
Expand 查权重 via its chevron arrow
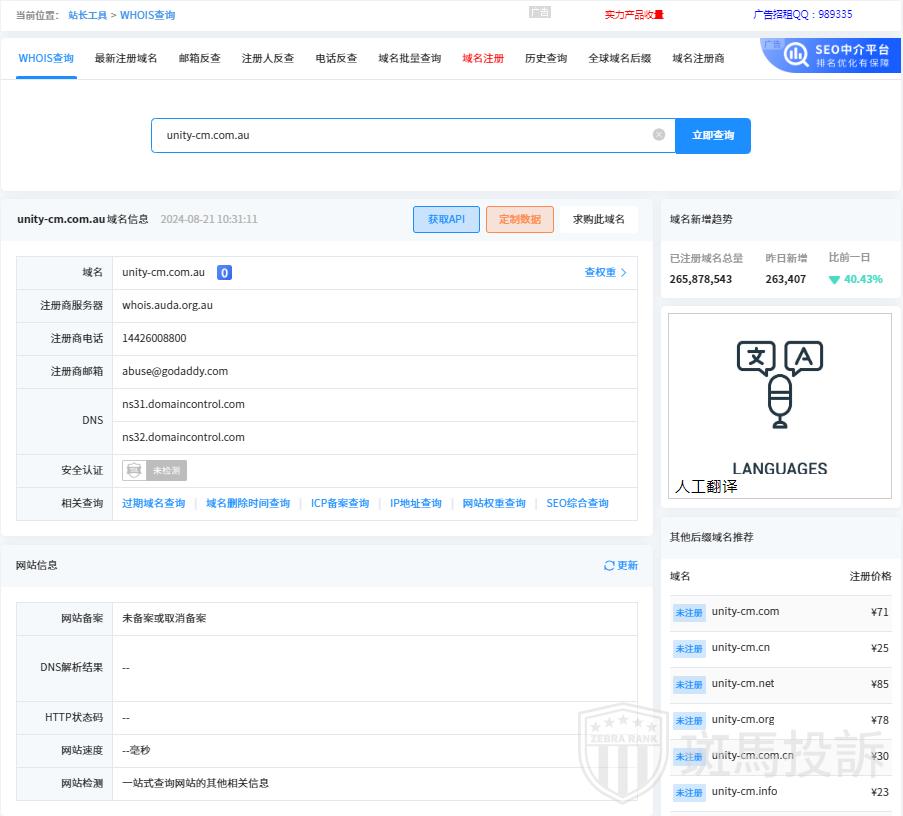pyautogui.click(x=624, y=272)
